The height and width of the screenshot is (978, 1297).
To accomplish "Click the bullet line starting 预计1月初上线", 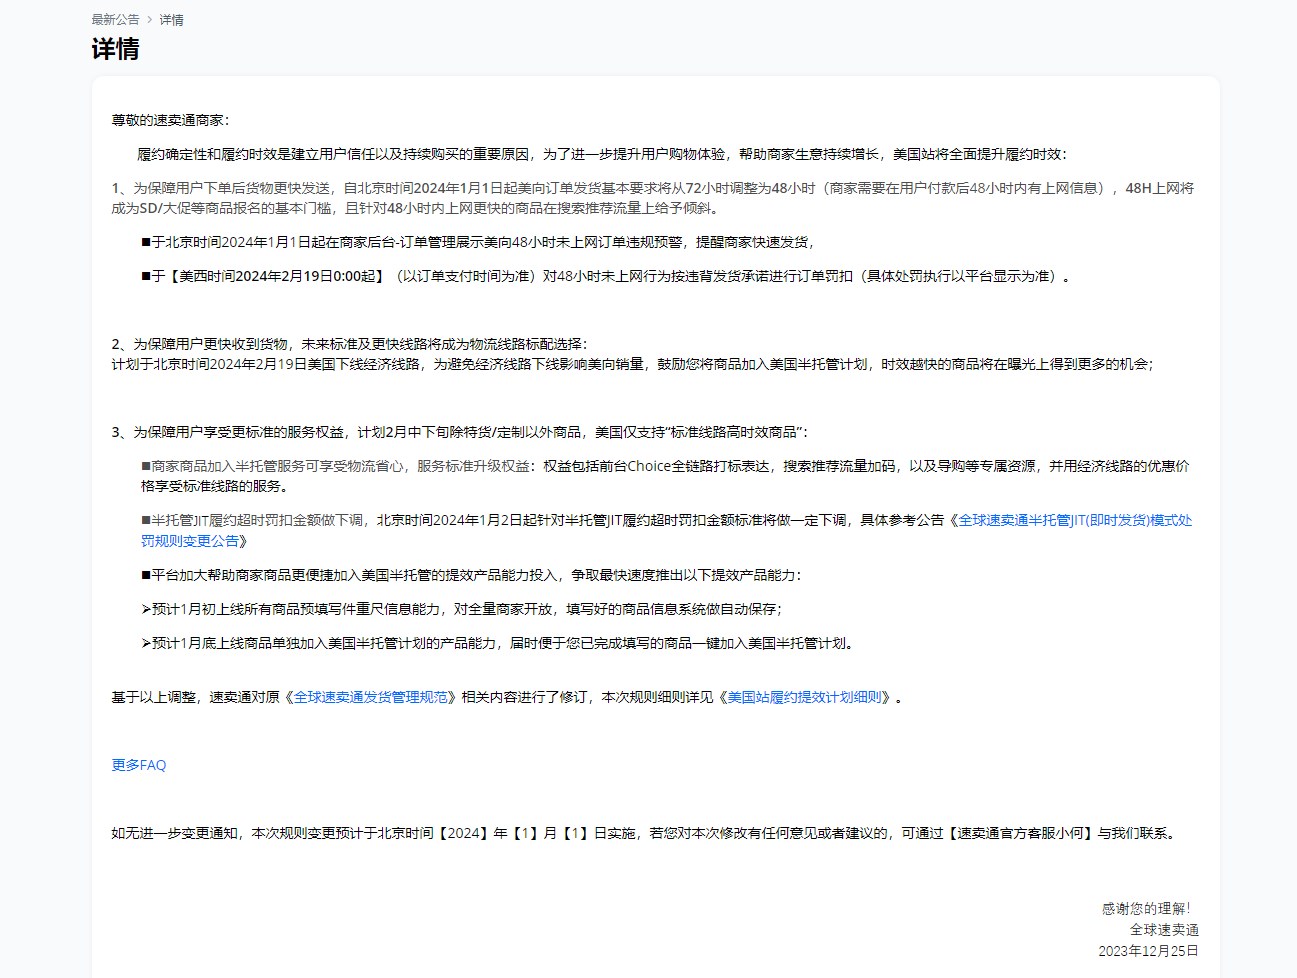I will tap(462, 609).
